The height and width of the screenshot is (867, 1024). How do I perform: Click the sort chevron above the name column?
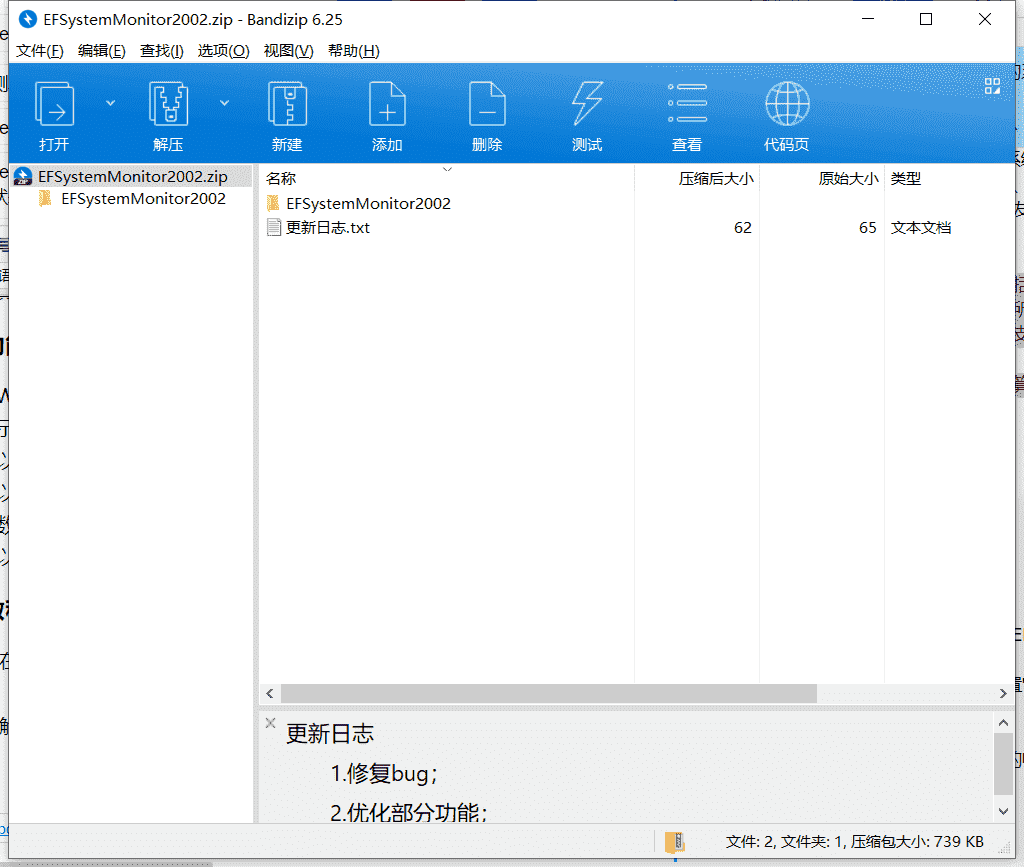[447, 170]
